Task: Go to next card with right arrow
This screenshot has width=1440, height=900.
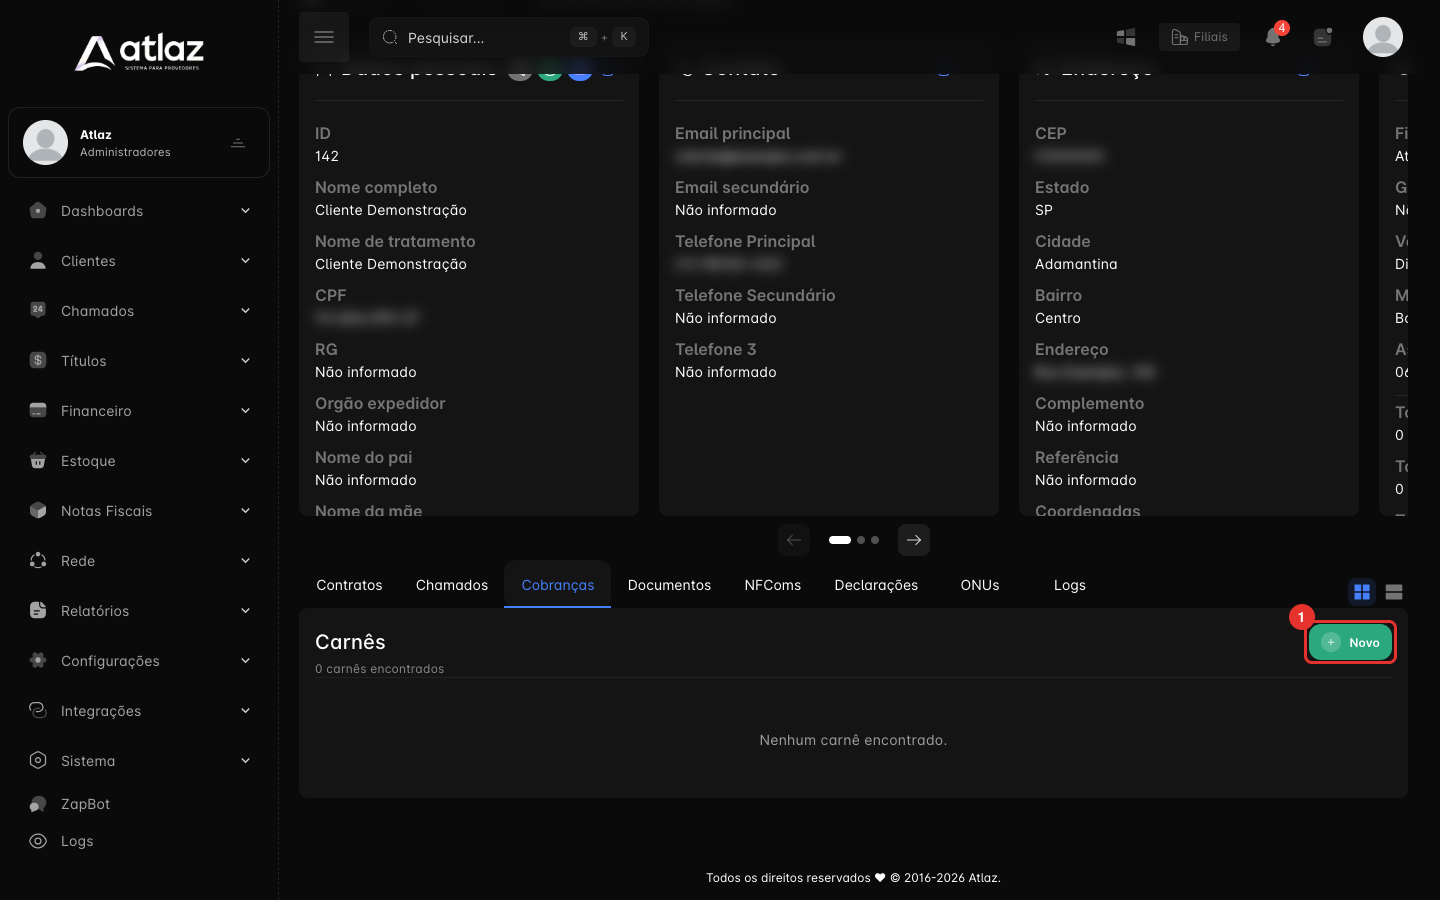Action: 914,540
